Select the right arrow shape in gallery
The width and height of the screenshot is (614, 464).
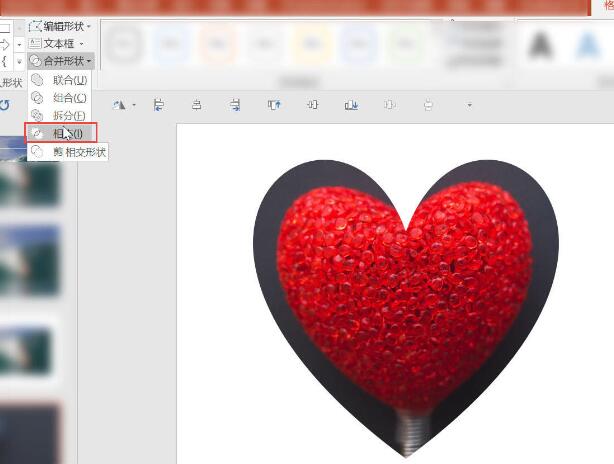[5, 45]
